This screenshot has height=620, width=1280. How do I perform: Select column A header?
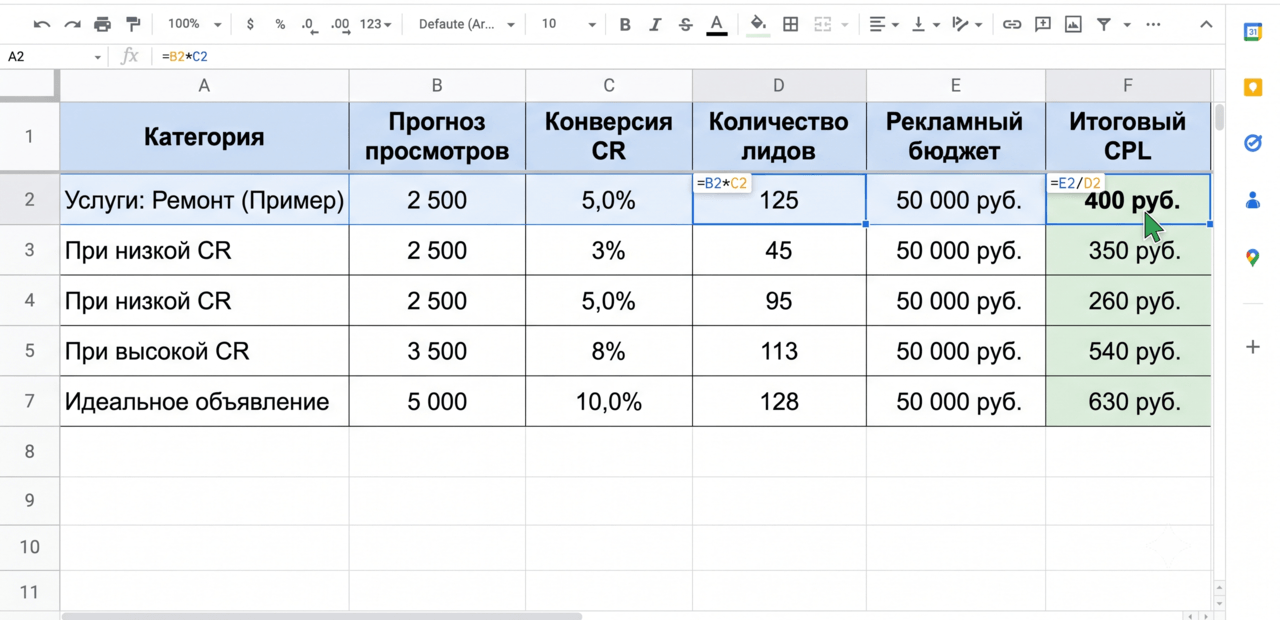(x=204, y=86)
